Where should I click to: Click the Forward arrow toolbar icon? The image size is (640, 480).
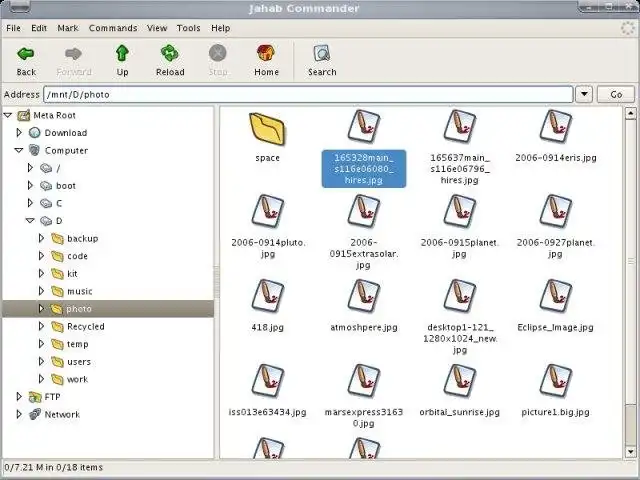click(73, 53)
